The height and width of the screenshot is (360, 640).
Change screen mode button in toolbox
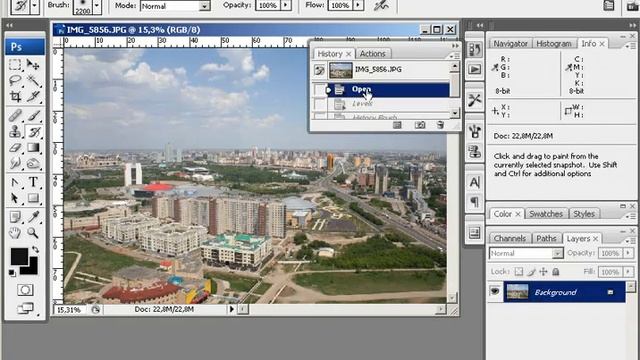[25, 308]
